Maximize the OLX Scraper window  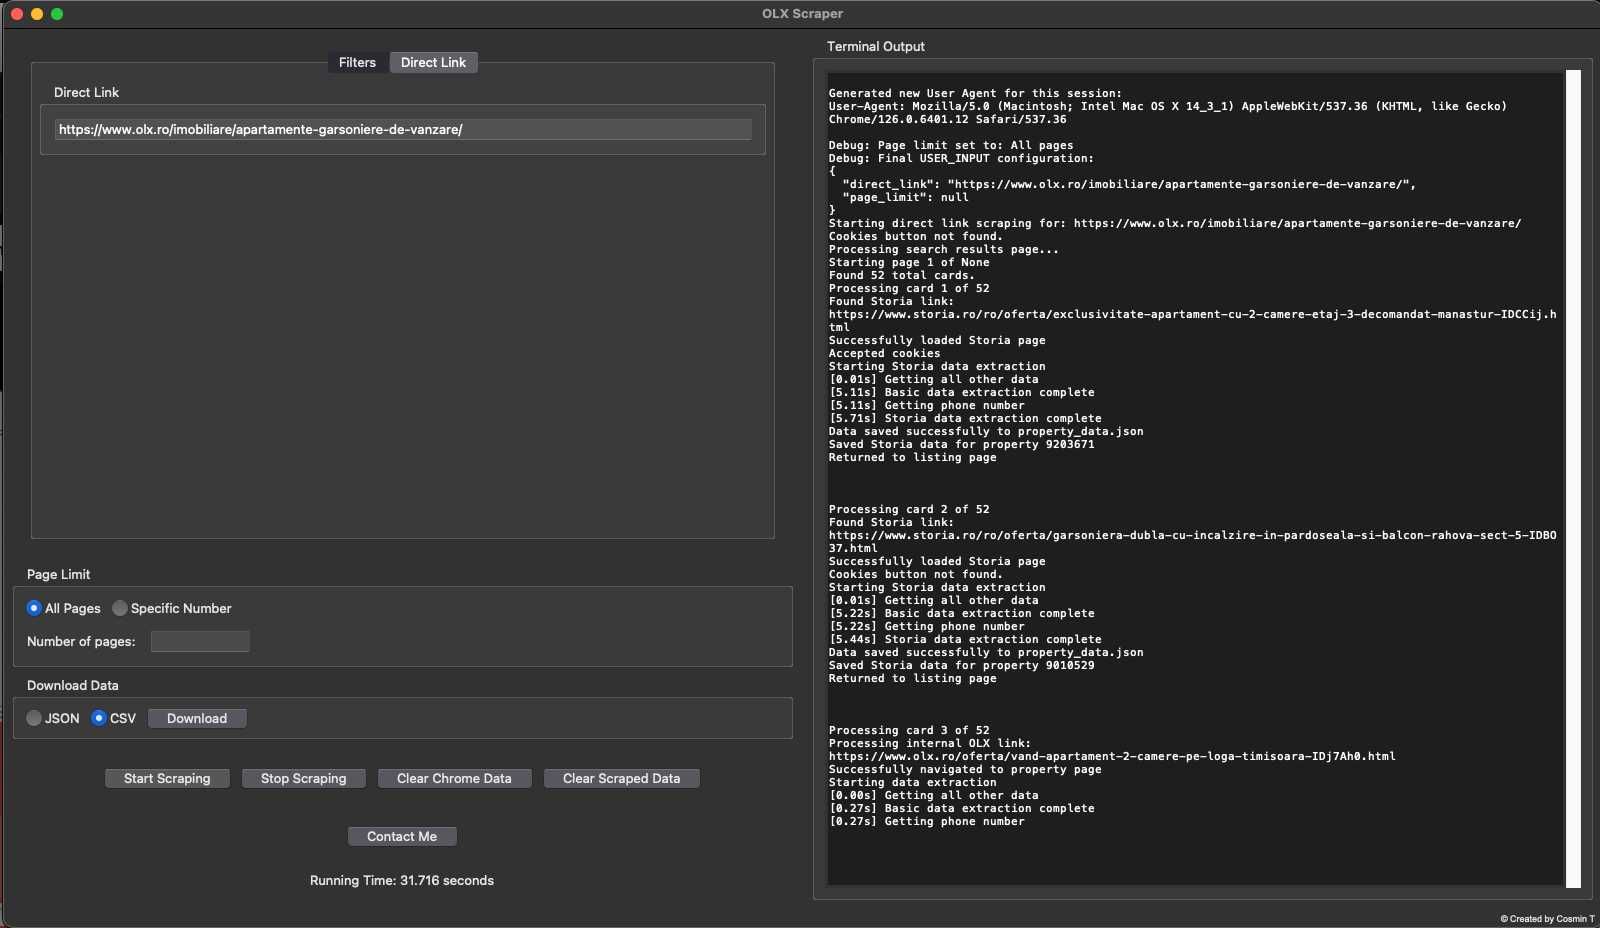57,14
